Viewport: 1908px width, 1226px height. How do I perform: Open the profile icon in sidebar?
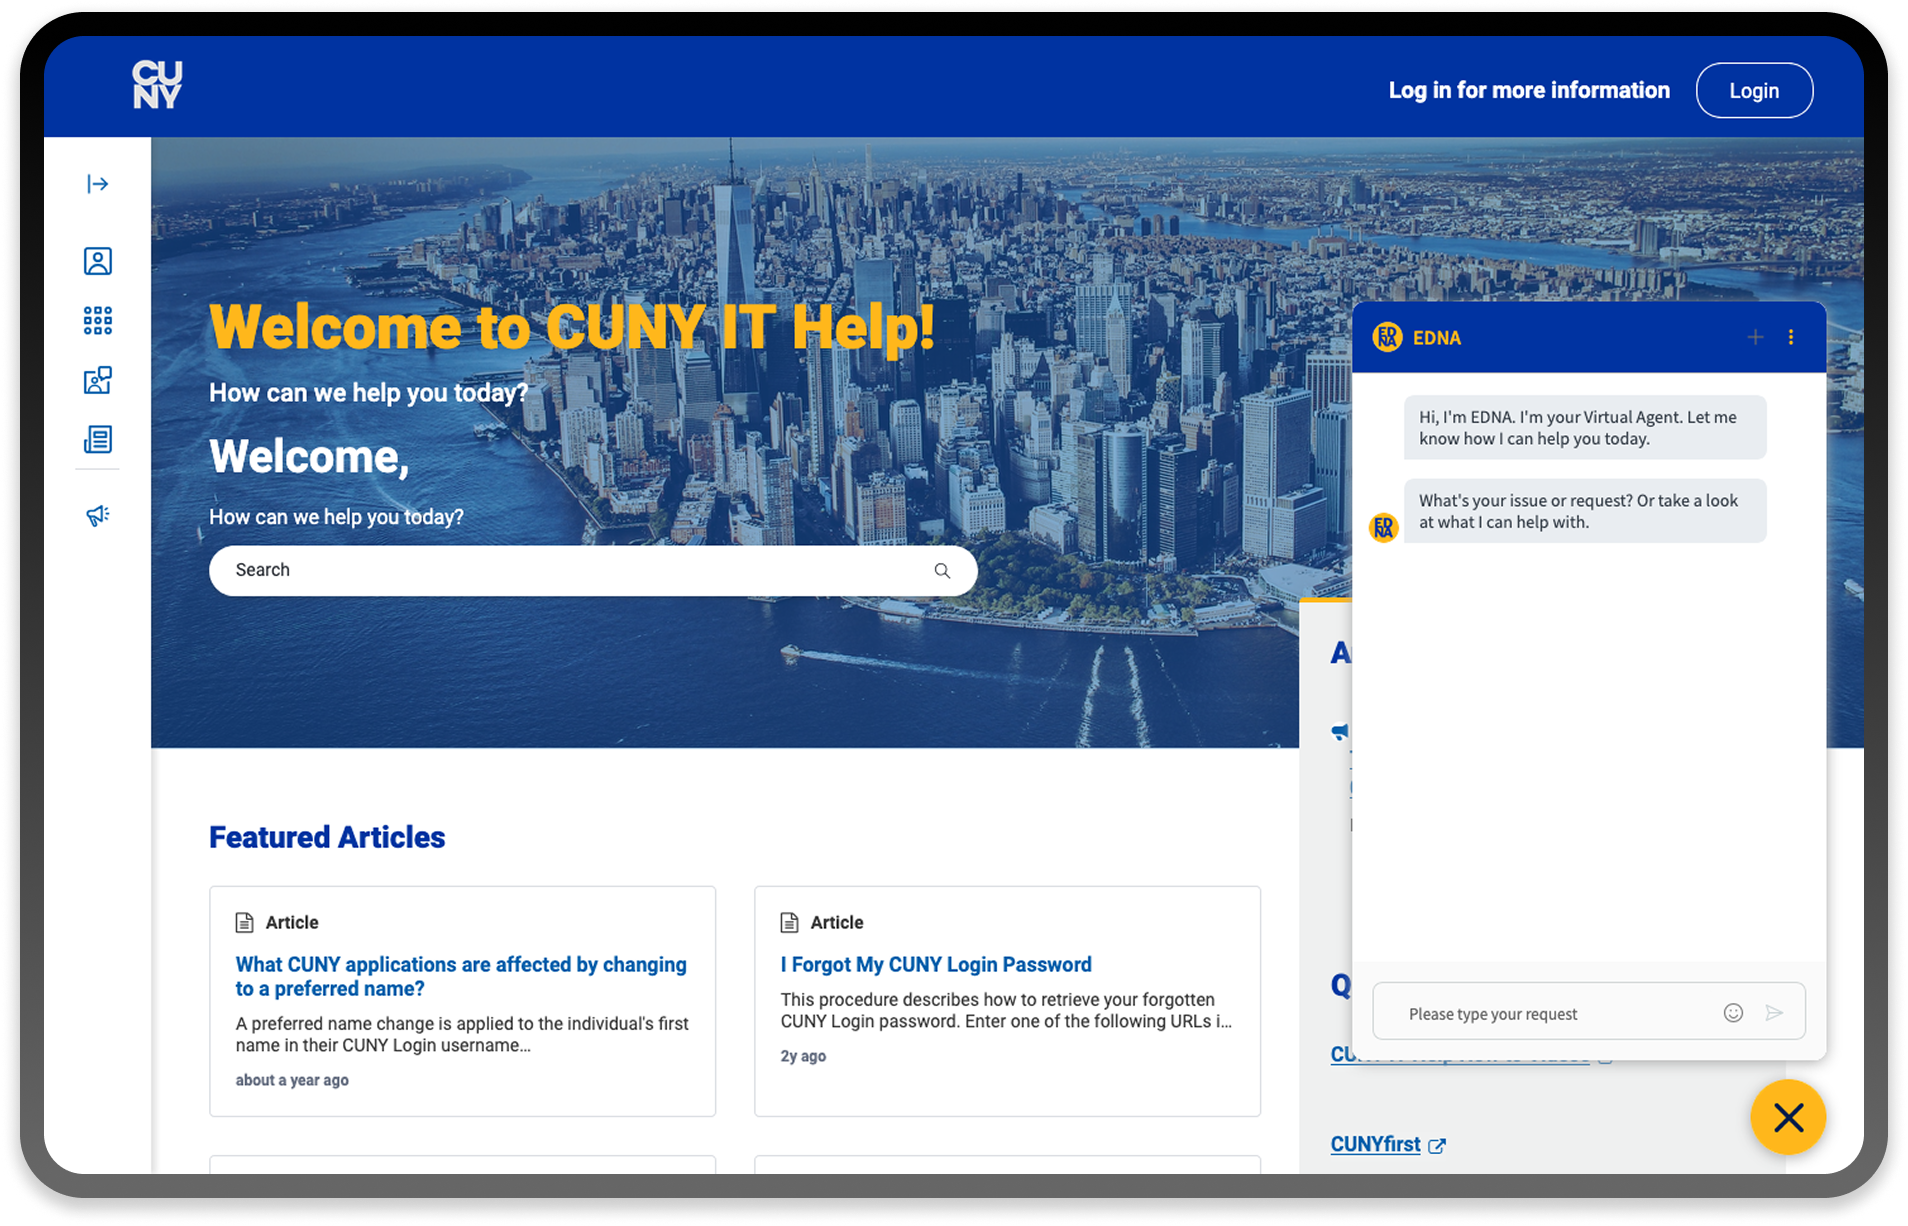pos(98,261)
